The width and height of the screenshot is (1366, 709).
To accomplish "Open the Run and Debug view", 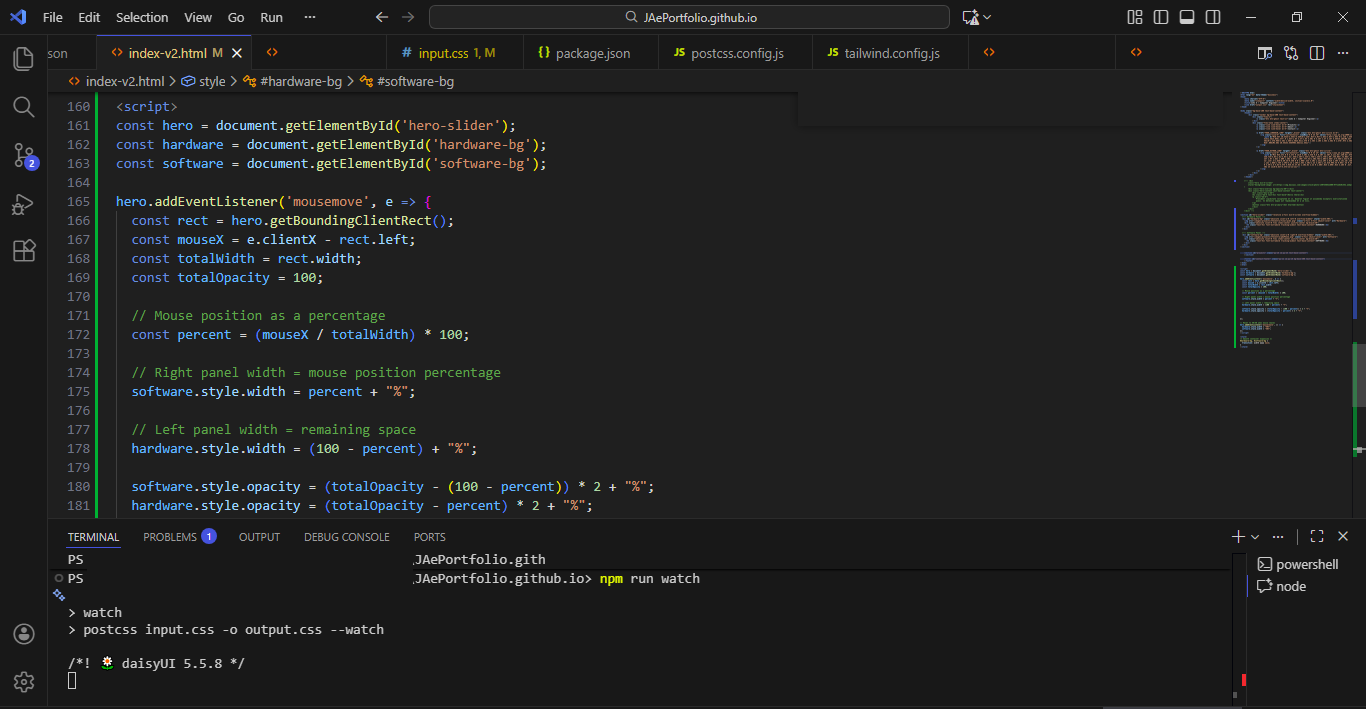I will pos(24,204).
